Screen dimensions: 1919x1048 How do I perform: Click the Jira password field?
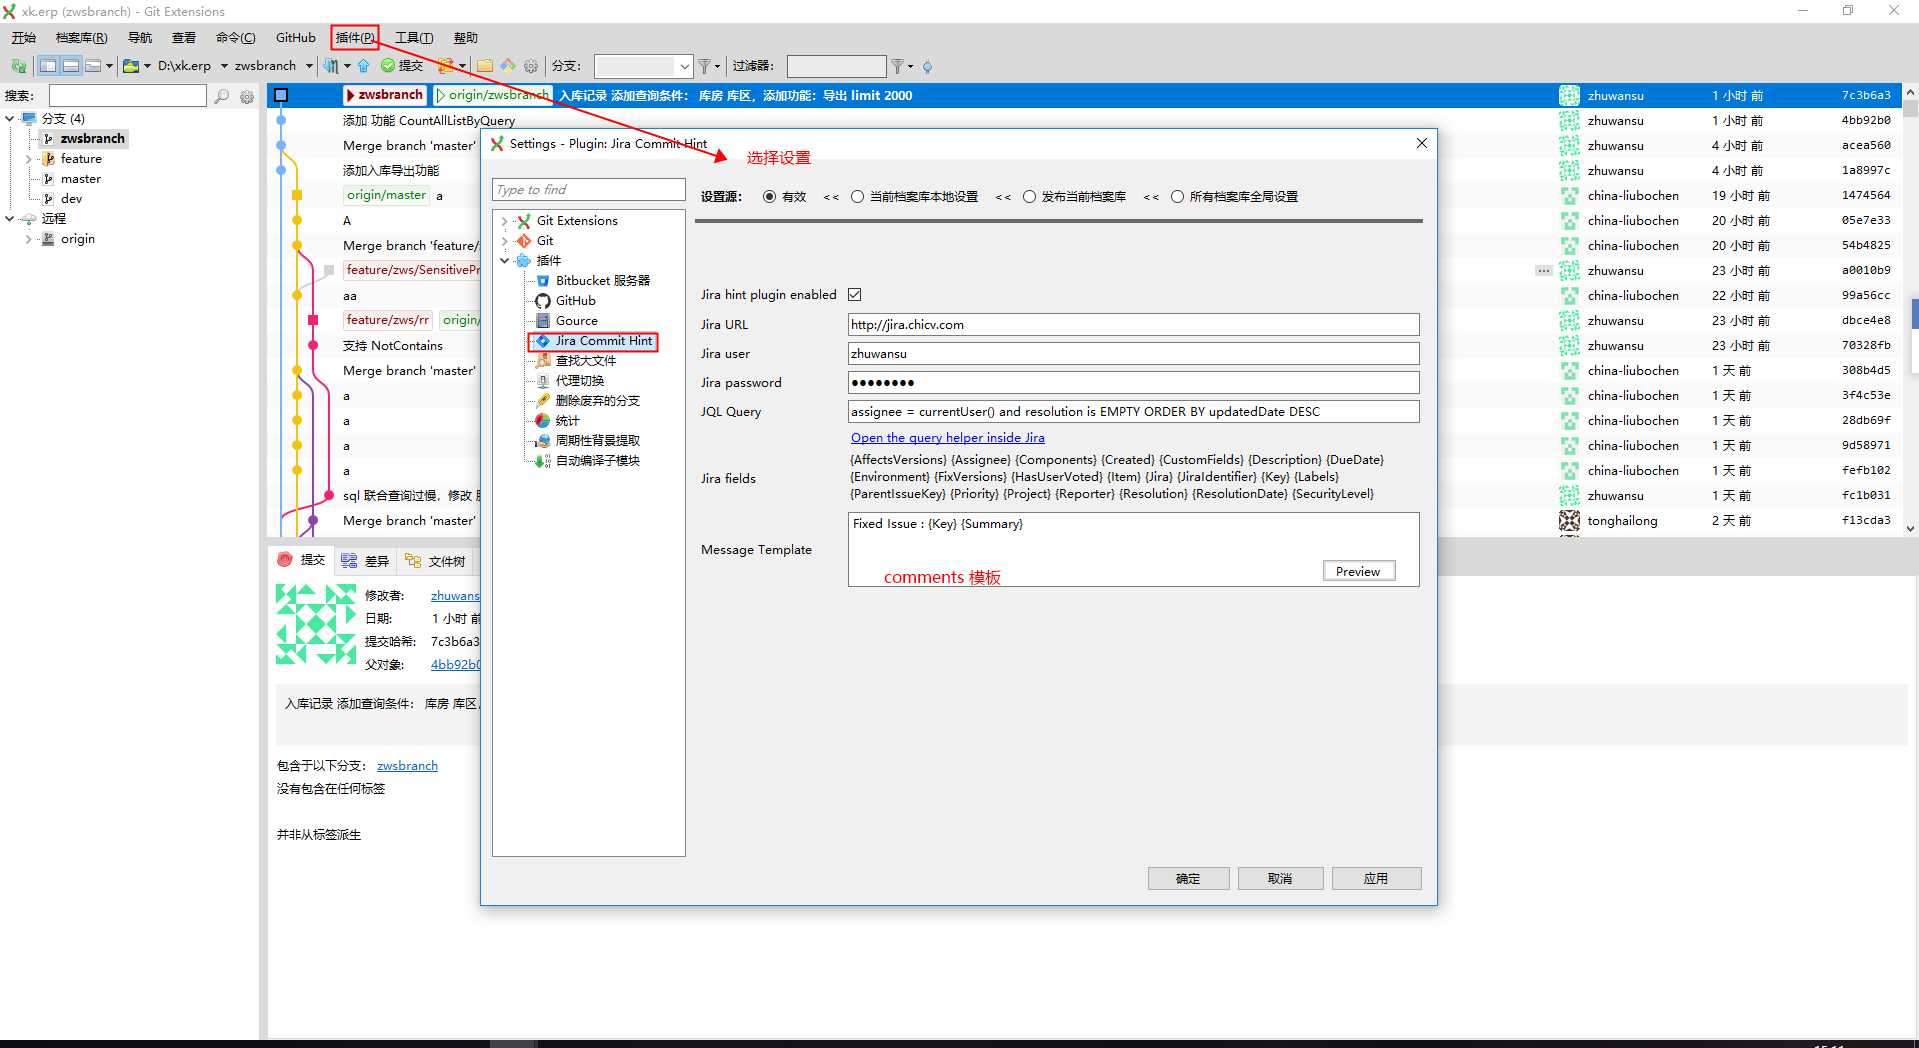(x=1133, y=383)
